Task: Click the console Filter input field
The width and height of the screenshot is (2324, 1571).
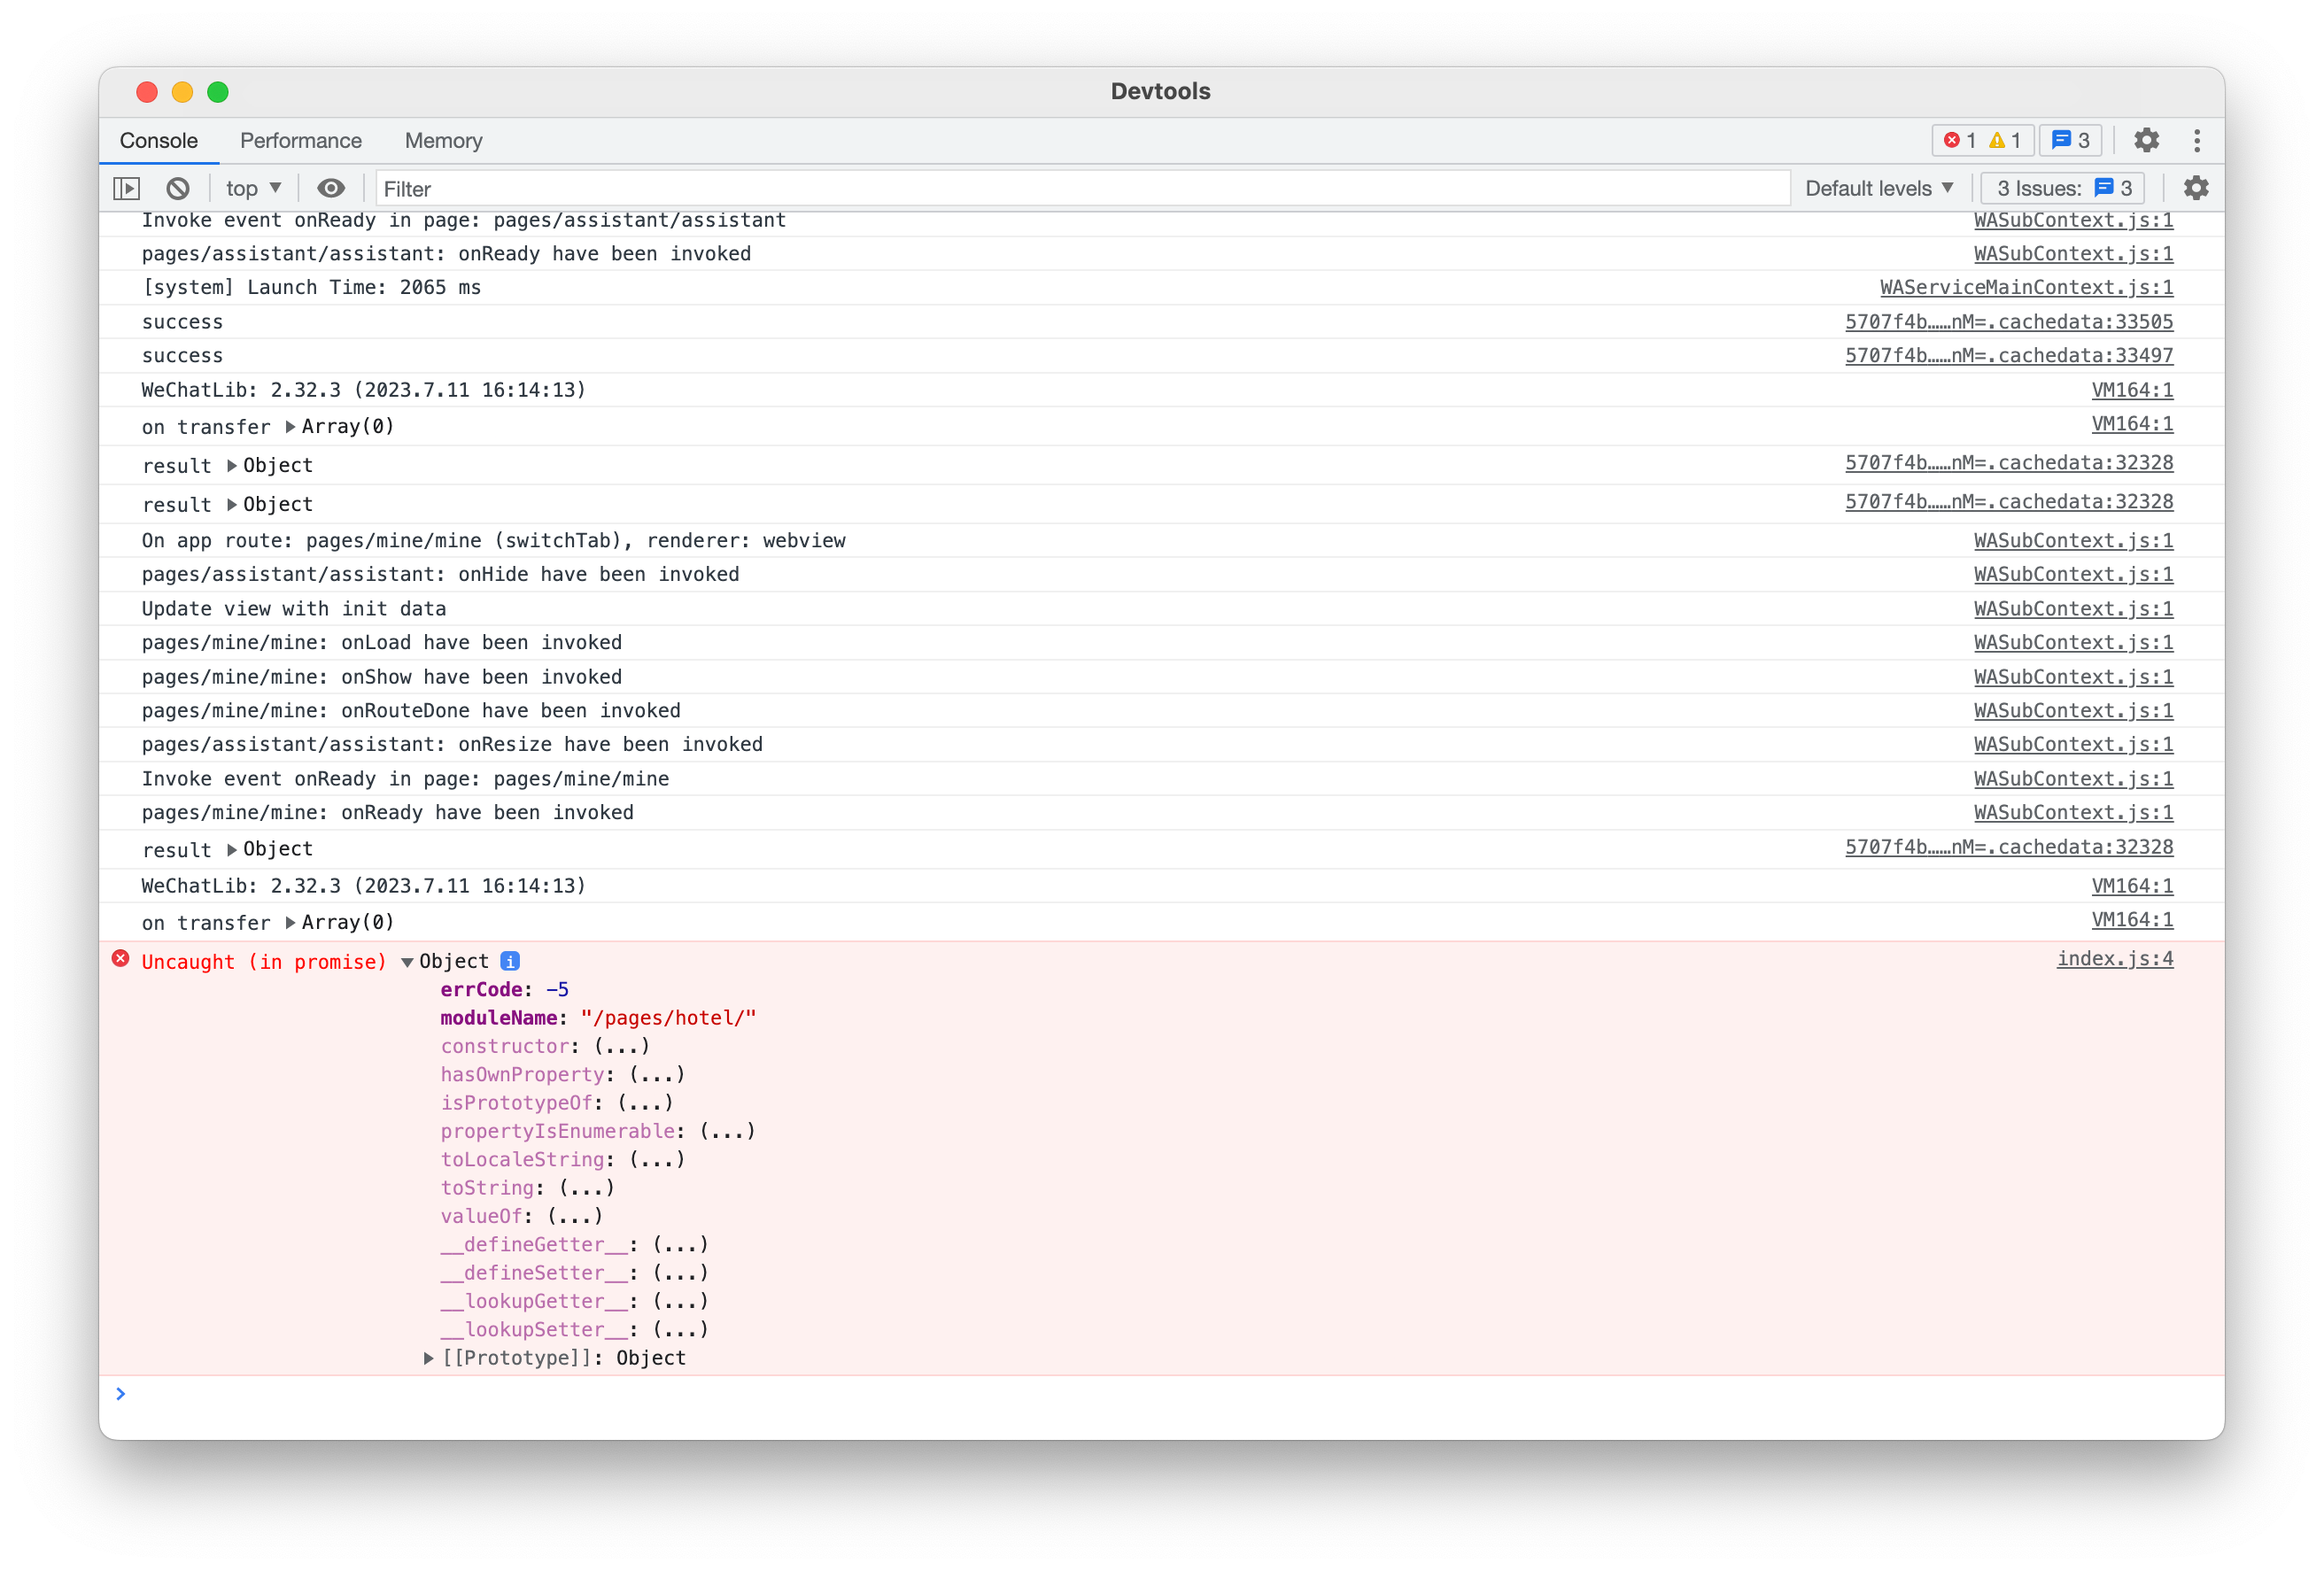Action: [1080, 188]
